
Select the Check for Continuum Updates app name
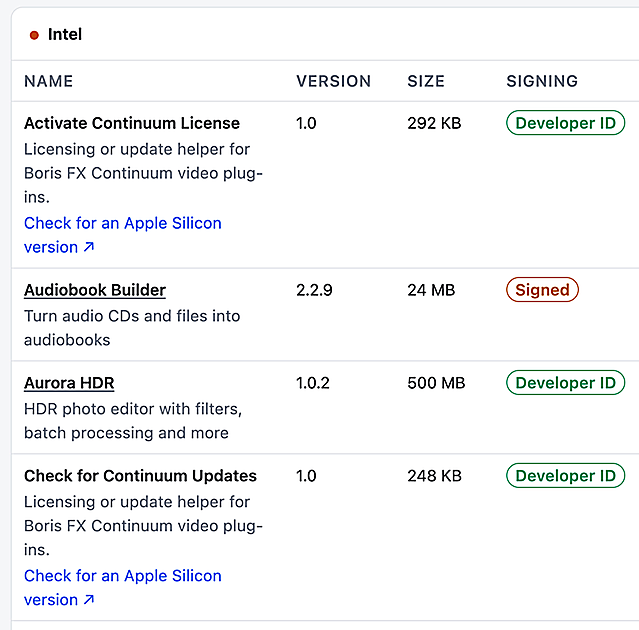140,476
